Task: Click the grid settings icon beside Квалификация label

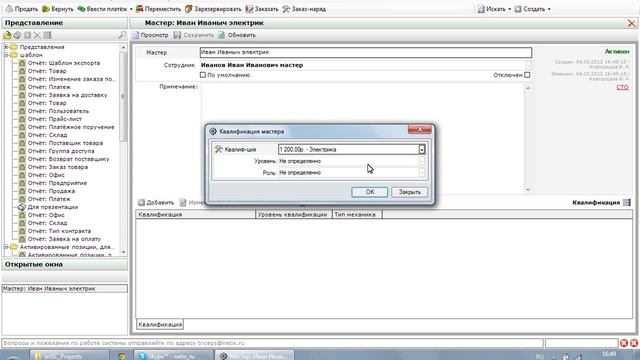Action: pos(627,202)
